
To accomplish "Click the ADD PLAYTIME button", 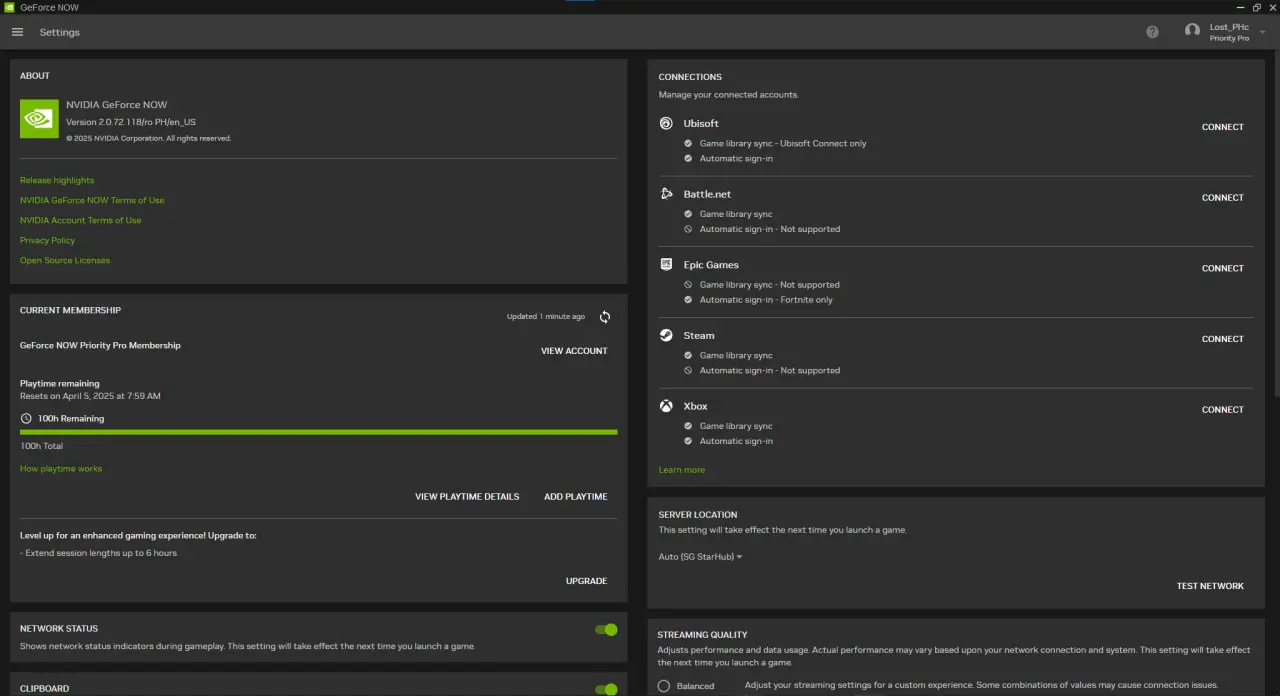I will [x=575, y=497].
